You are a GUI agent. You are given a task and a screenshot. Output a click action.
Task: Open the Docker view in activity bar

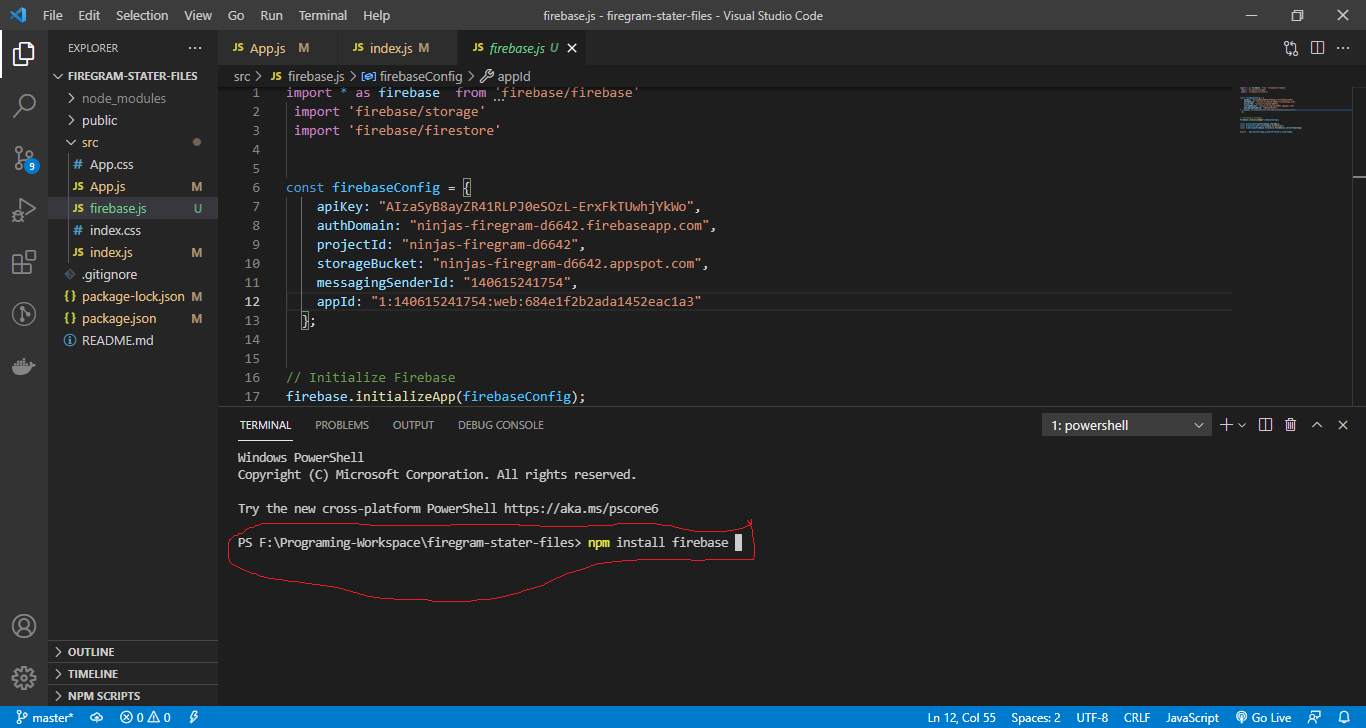tap(24, 366)
